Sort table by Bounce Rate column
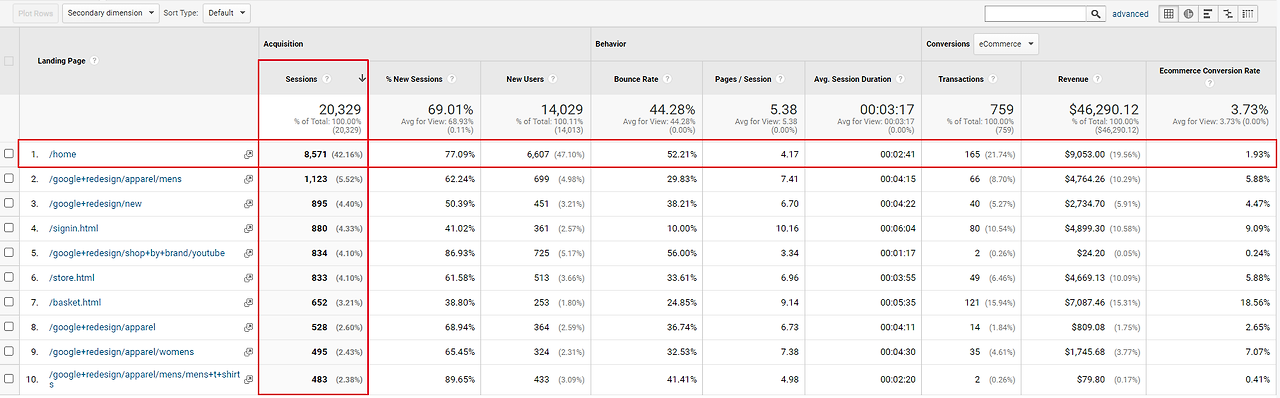Image resolution: width=1280 pixels, height=398 pixels. pos(636,79)
